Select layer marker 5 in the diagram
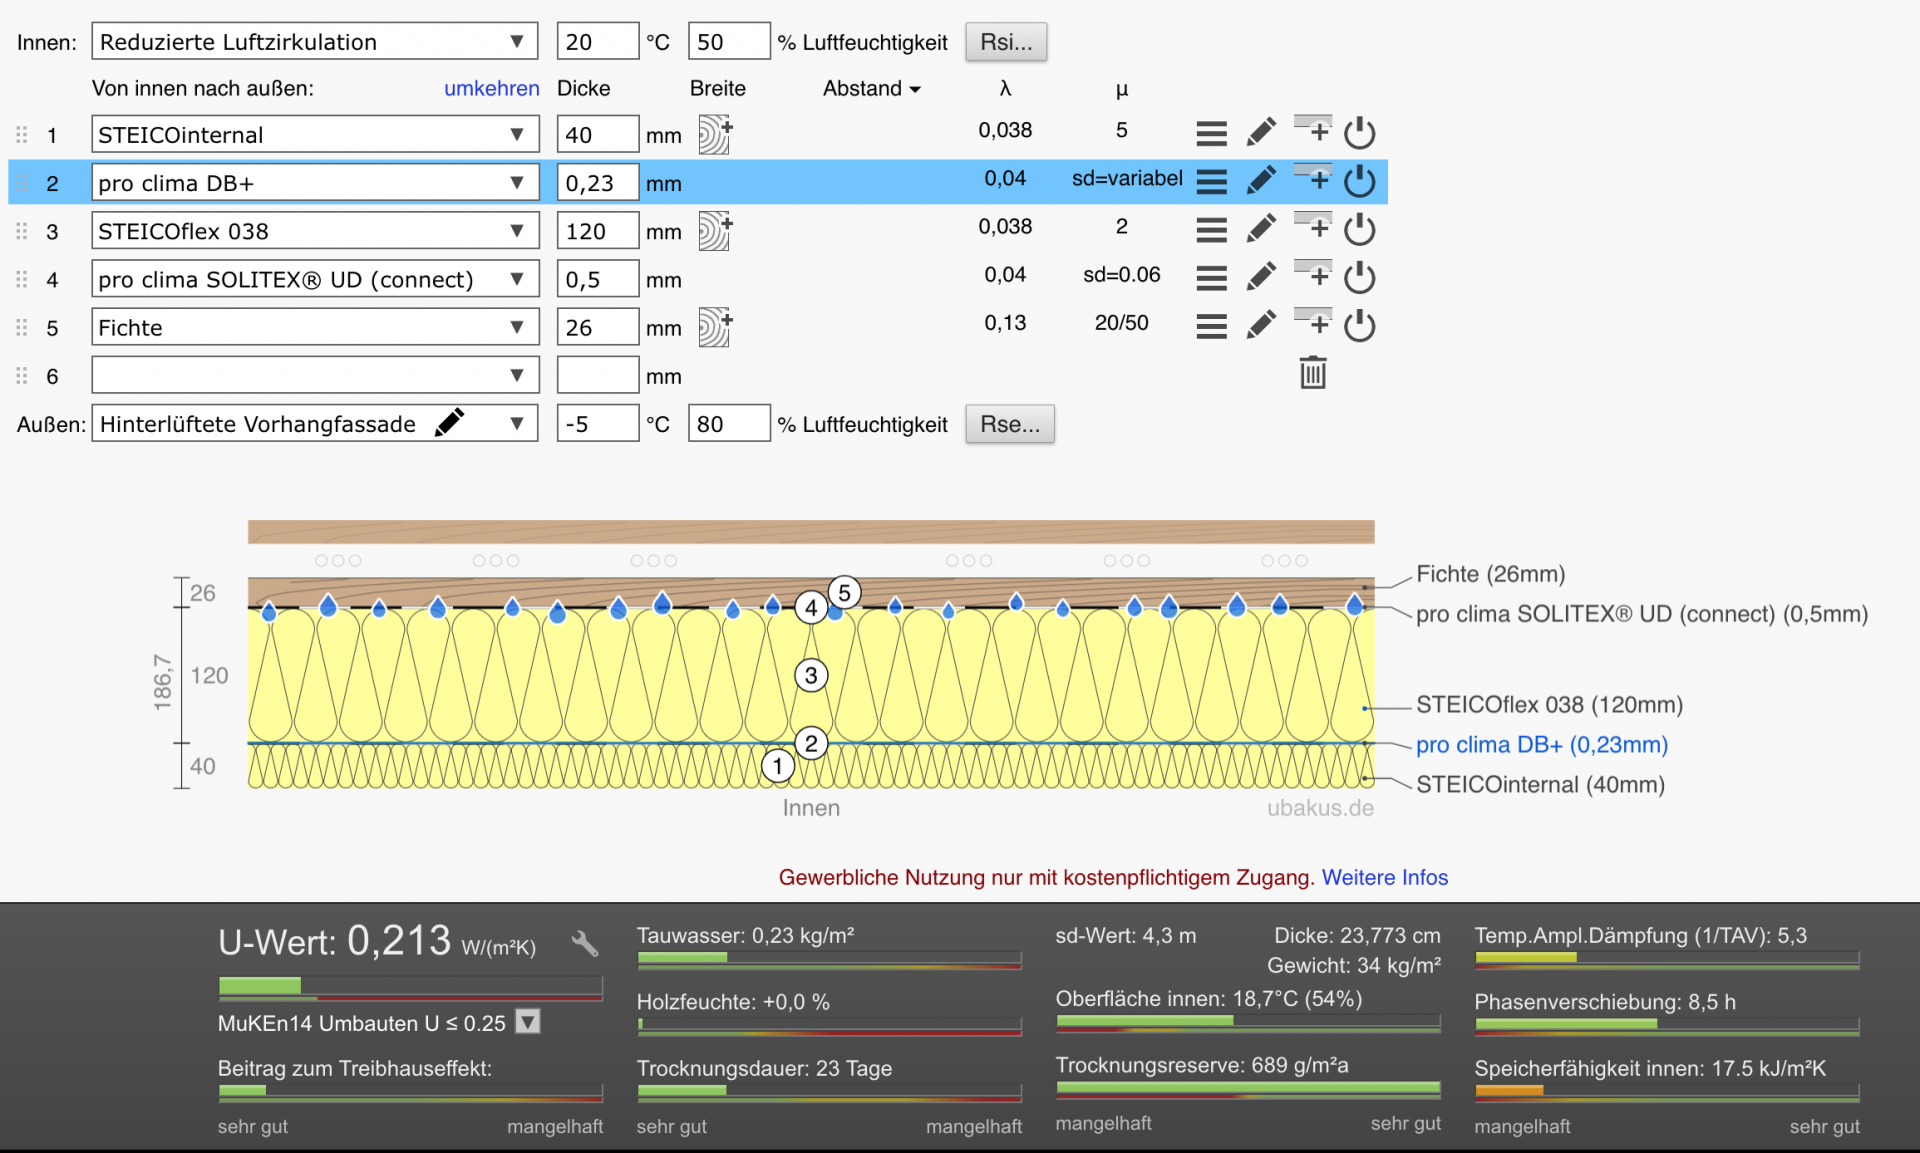The image size is (1920, 1153). point(845,593)
